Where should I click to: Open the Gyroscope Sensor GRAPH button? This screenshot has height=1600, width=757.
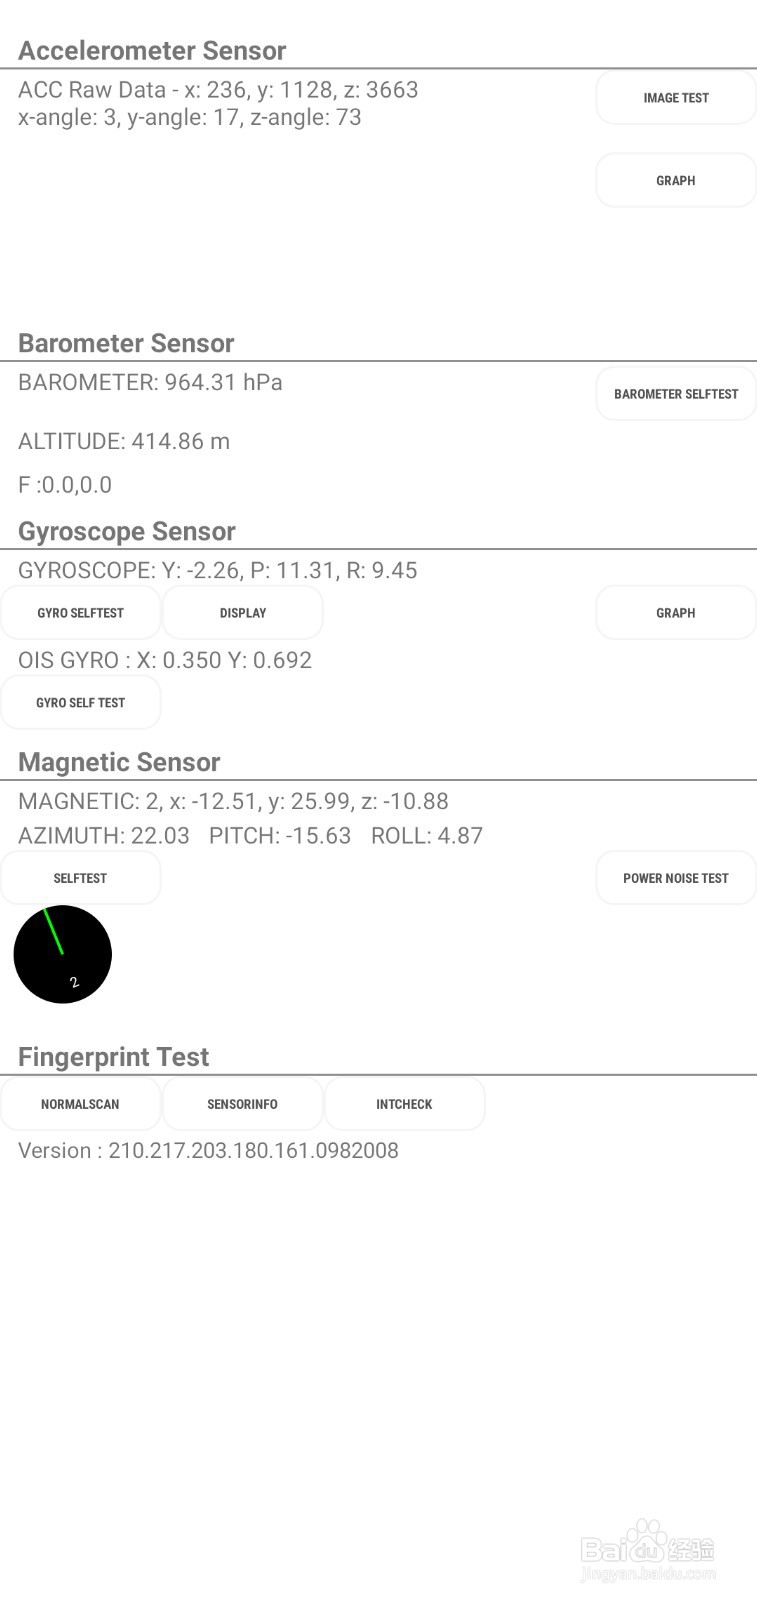675,613
